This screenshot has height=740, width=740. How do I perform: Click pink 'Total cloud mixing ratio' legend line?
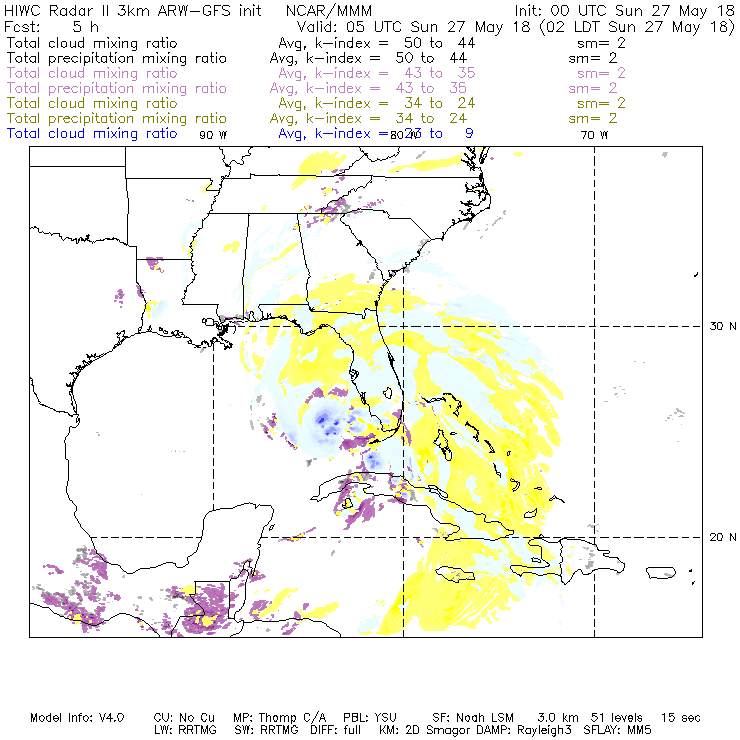point(92,73)
